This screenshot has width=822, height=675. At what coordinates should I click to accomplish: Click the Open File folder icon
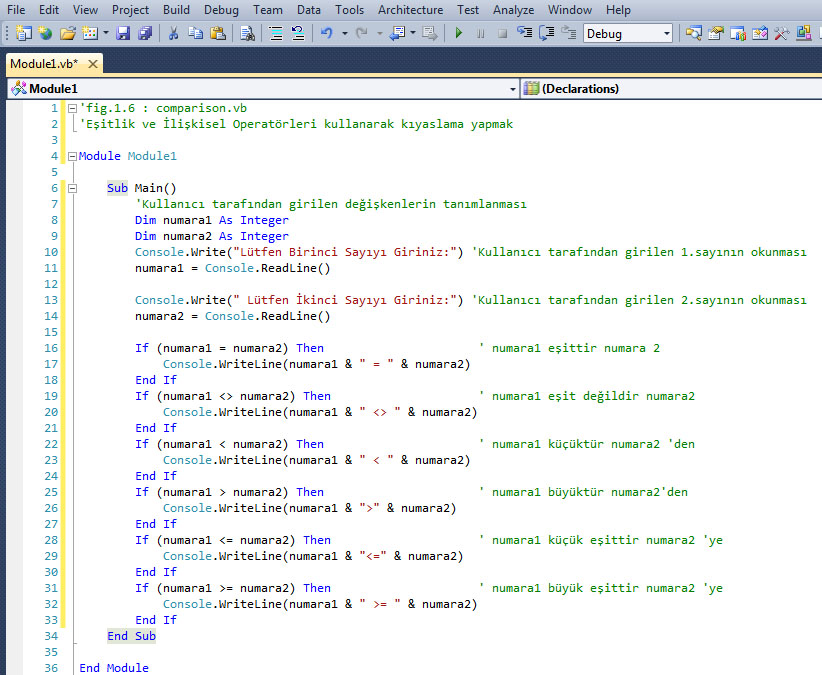click(x=68, y=34)
